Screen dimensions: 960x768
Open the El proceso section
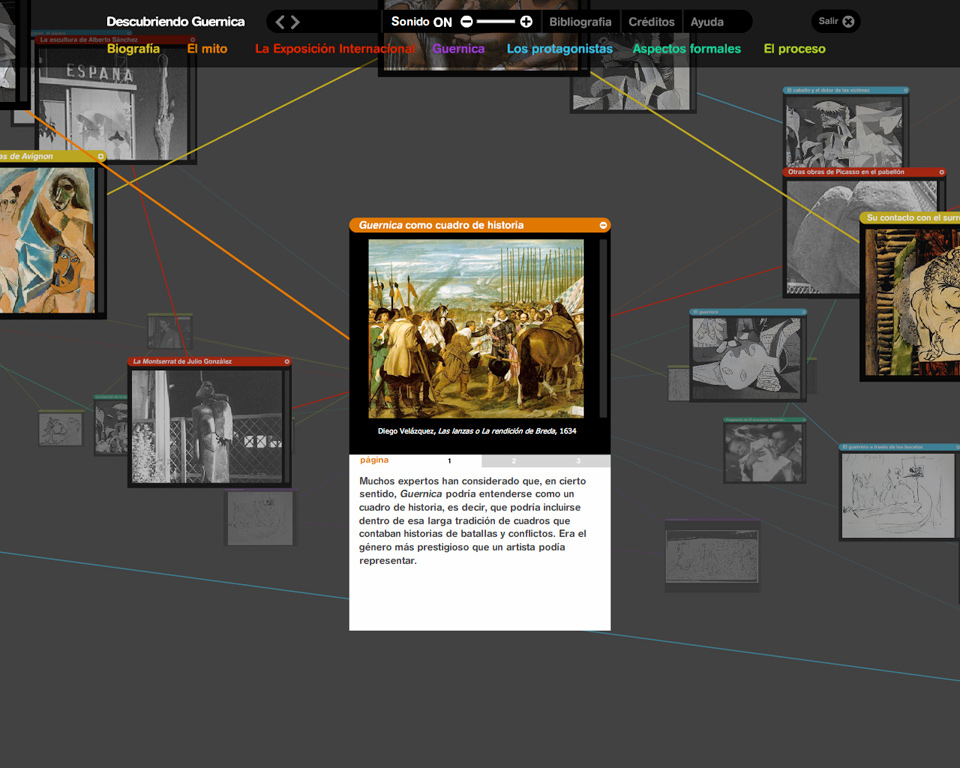(795, 48)
